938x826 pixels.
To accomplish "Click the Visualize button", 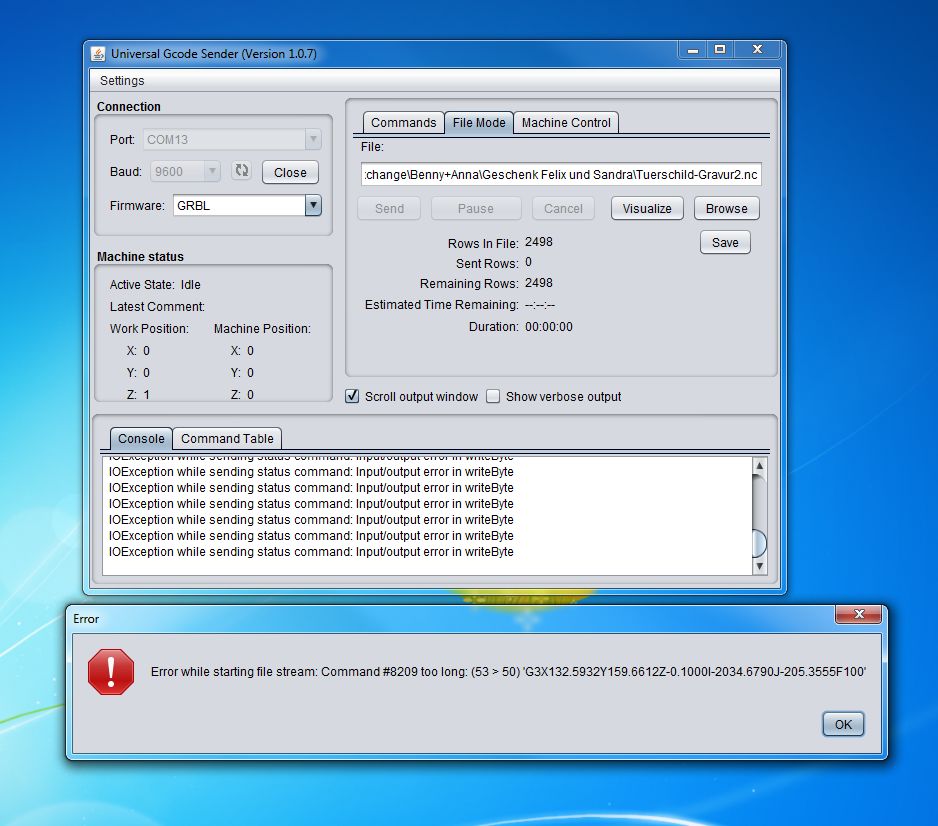I will [x=647, y=208].
